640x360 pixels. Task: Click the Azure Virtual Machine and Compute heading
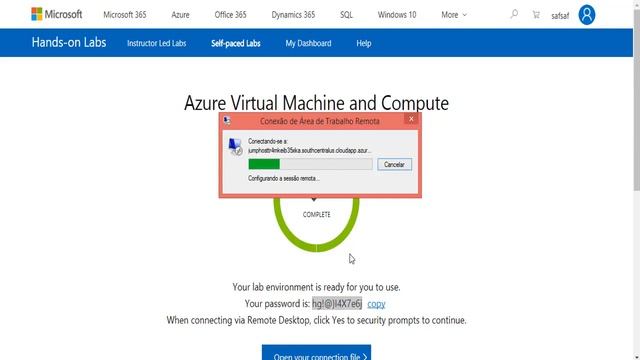click(x=316, y=103)
